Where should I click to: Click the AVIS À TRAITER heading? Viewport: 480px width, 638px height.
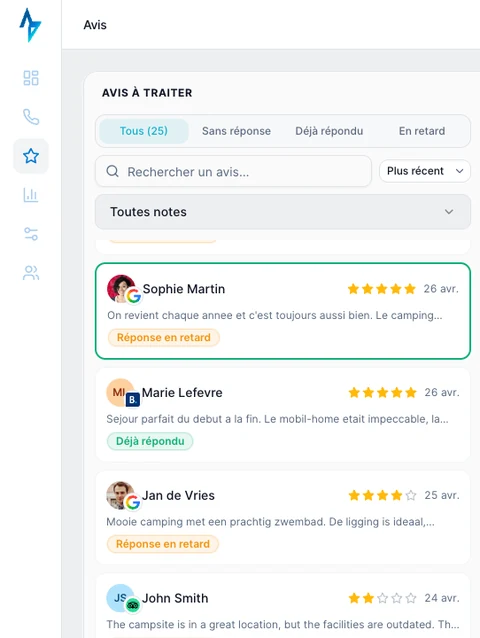click(147, 93)
